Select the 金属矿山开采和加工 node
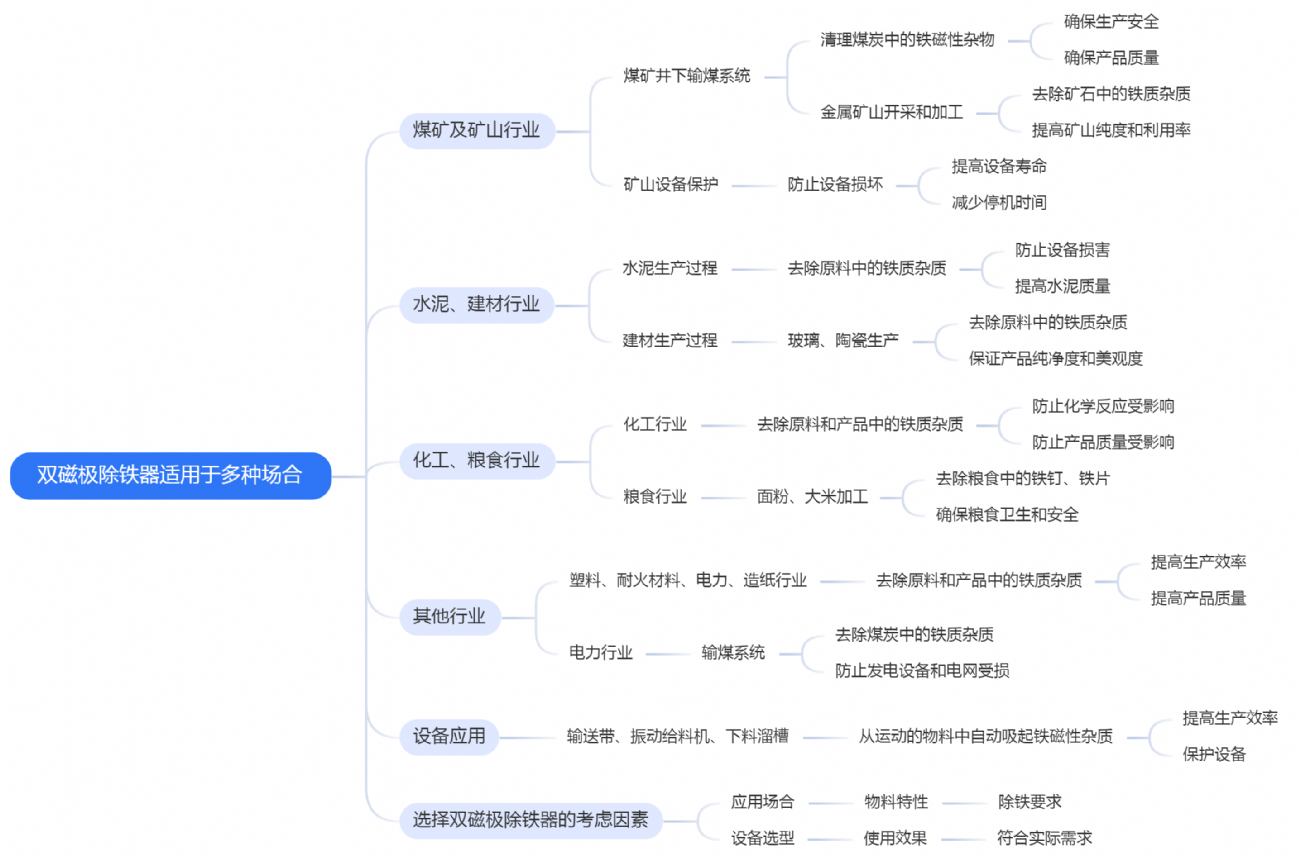Screen dimensions: 1300x860 click(x=892, y=112)
